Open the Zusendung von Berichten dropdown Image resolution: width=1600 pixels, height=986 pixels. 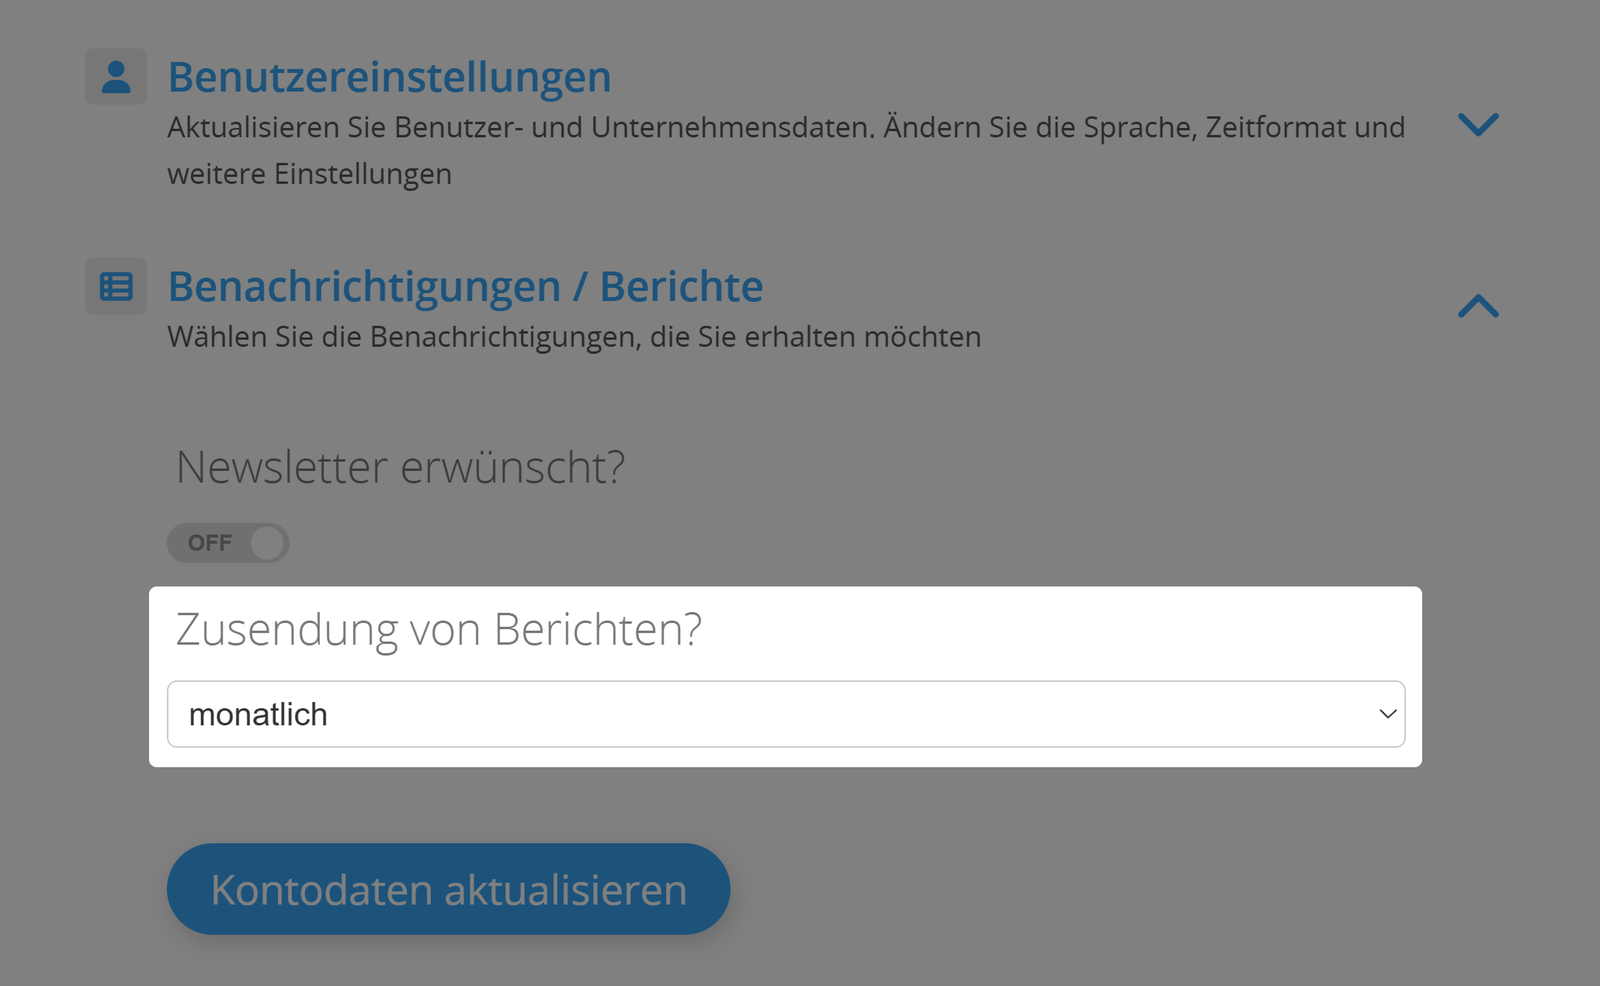787,714
